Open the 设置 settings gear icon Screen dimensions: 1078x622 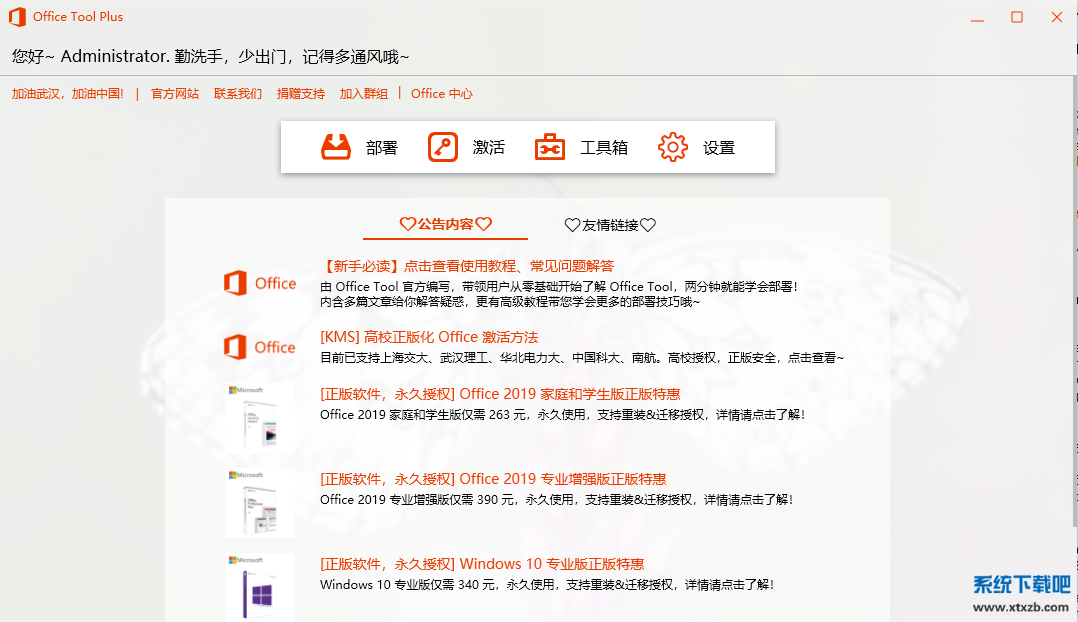pyautogui.click(x=672, y=147)
